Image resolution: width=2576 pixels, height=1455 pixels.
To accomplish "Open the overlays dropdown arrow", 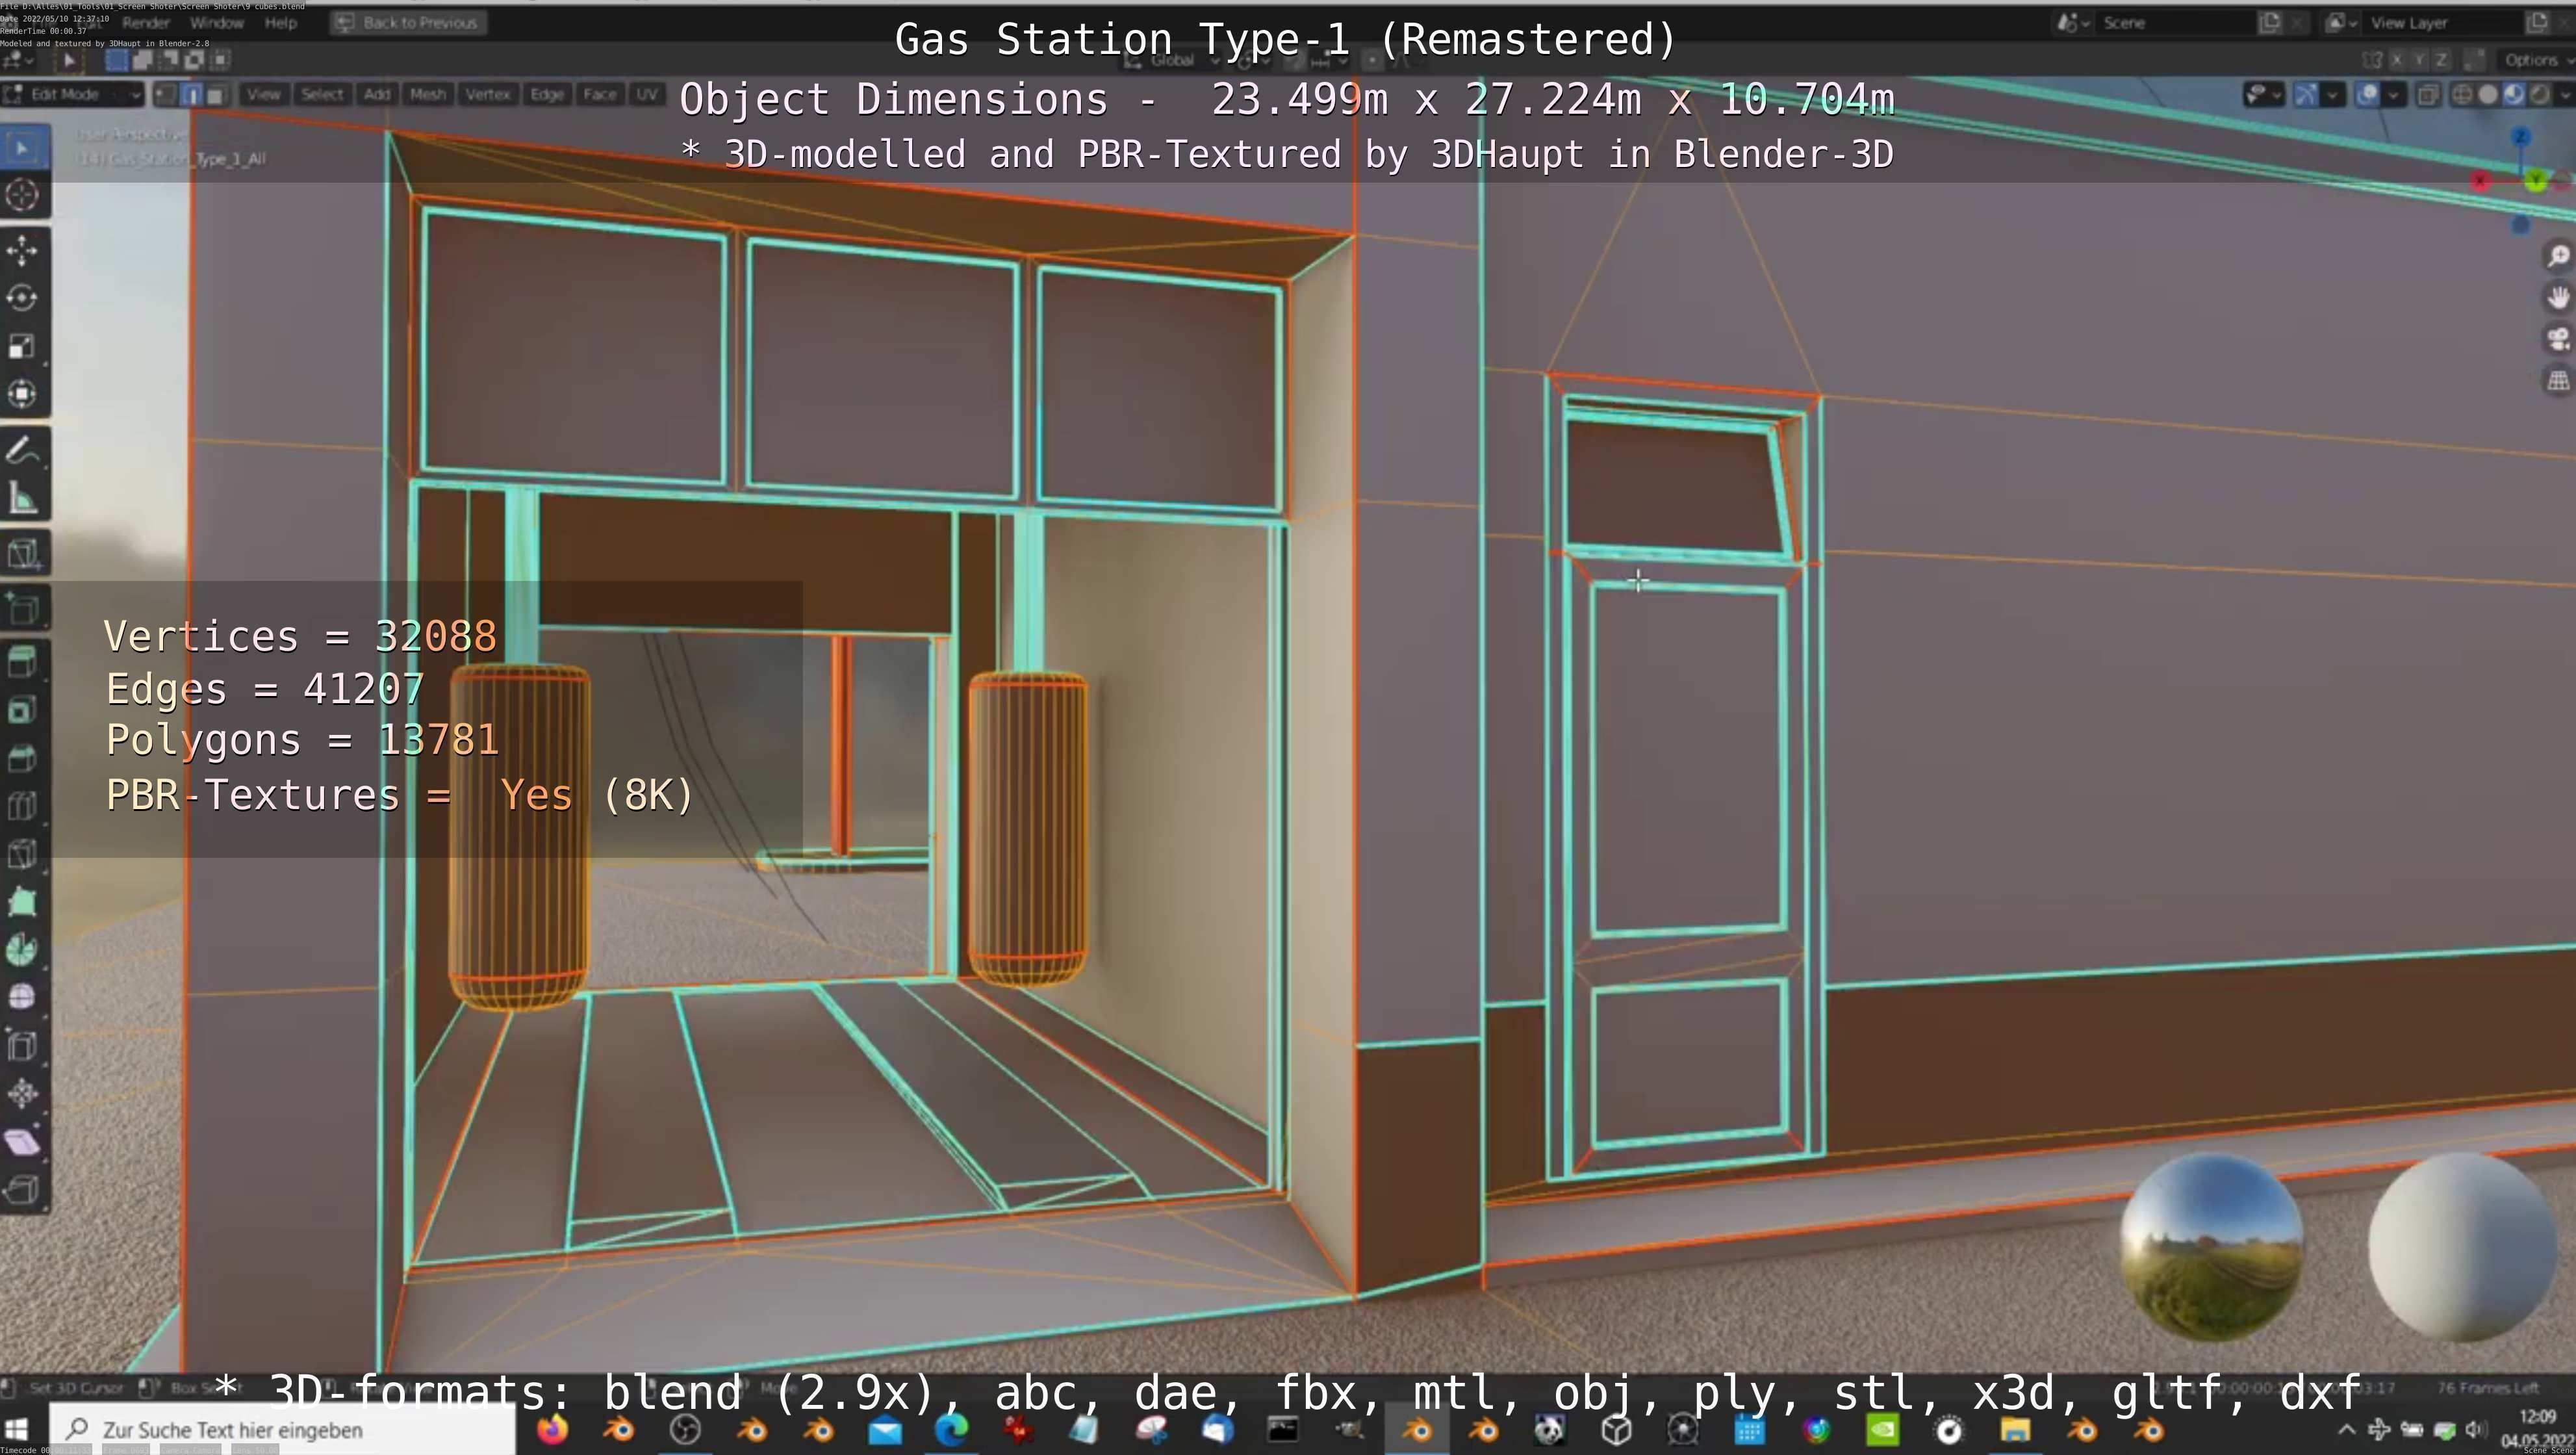I will pos(2393,95).
